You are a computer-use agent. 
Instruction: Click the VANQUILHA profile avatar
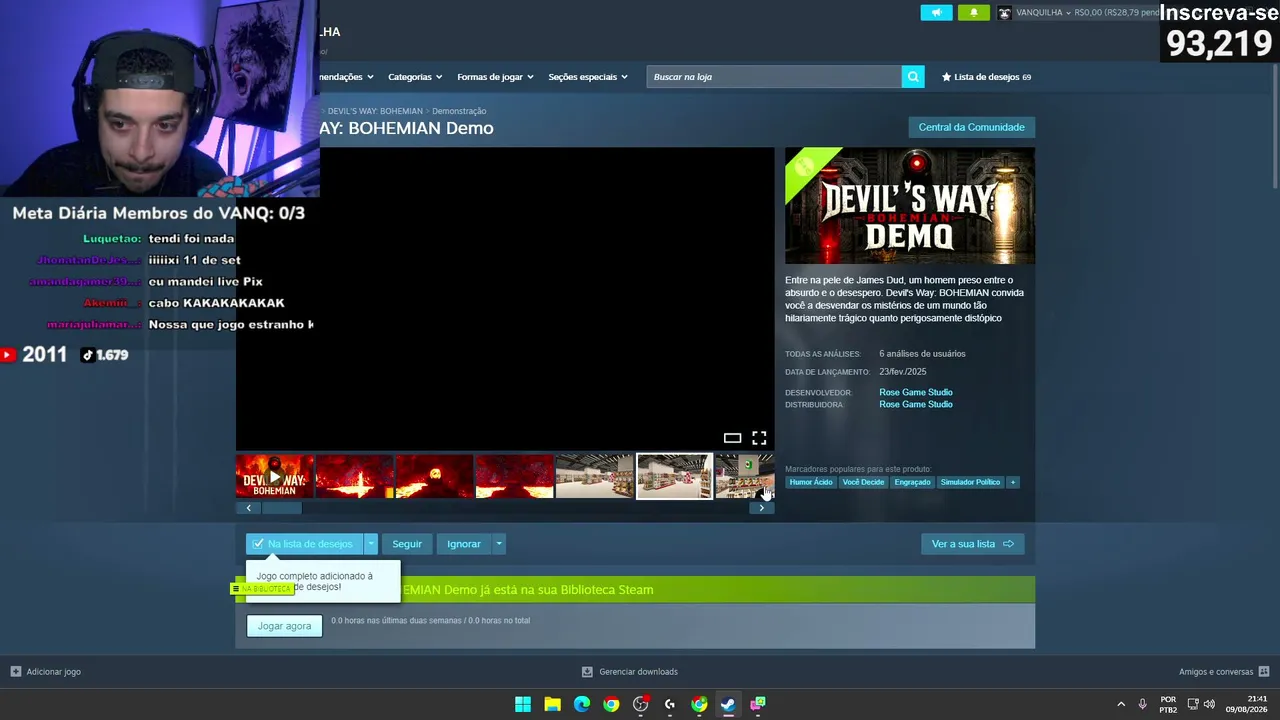[x=1005, y=13]
